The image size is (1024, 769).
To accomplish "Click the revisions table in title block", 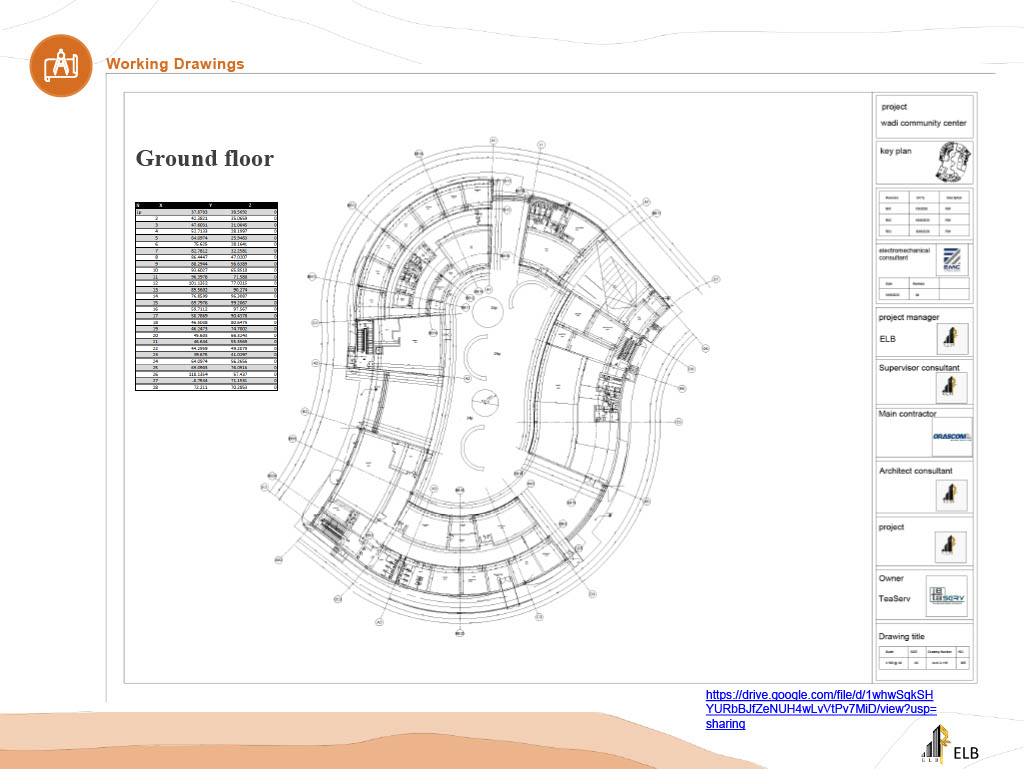I will click(x=924, y=212).
